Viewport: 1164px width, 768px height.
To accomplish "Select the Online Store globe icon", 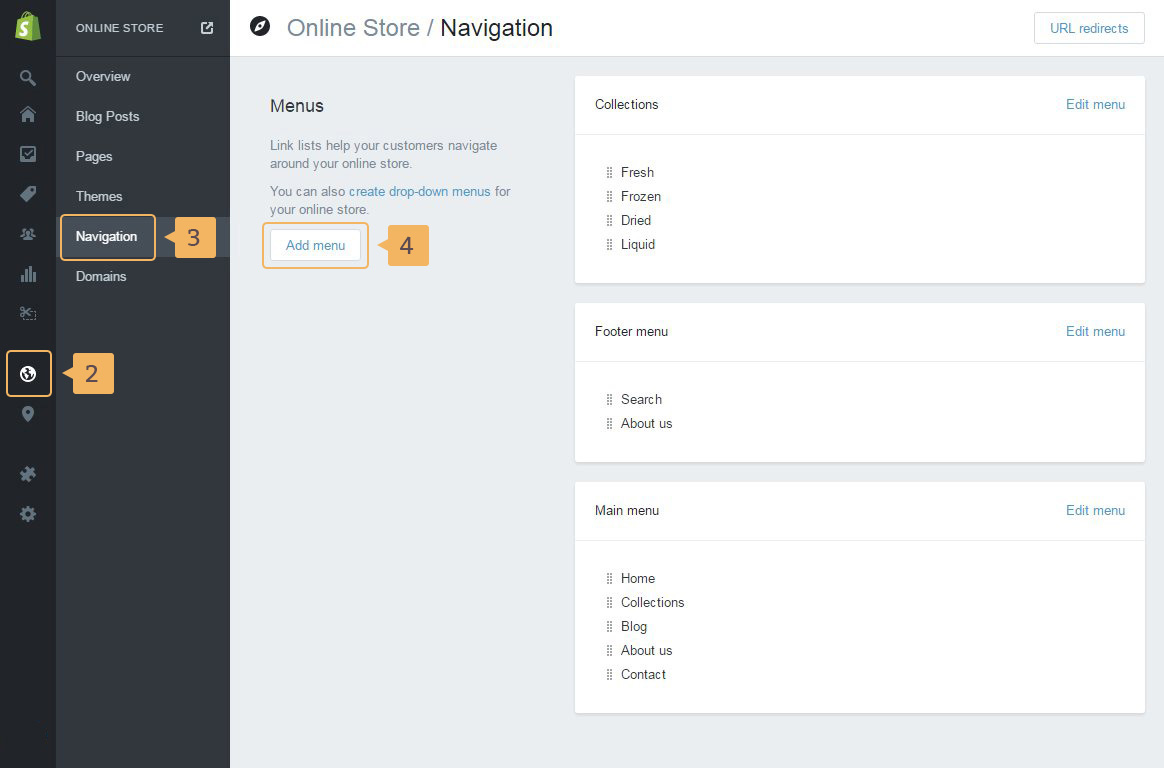I will pyautogui.click(x=28, y=374).
